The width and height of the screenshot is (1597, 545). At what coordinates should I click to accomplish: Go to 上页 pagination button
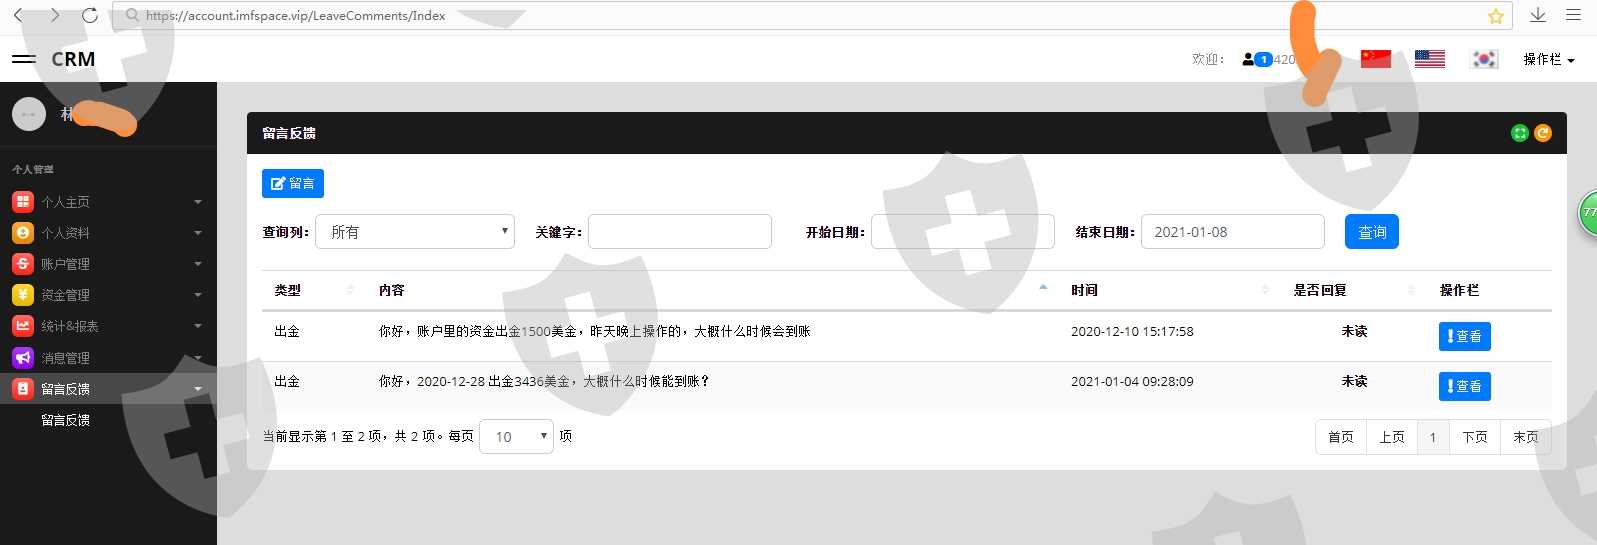[1392, 437]
